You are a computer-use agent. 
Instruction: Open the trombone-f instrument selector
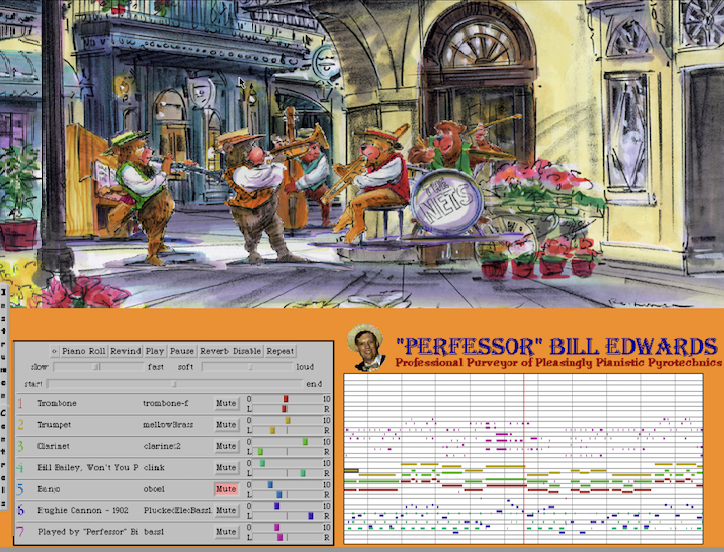coord(176,404)
